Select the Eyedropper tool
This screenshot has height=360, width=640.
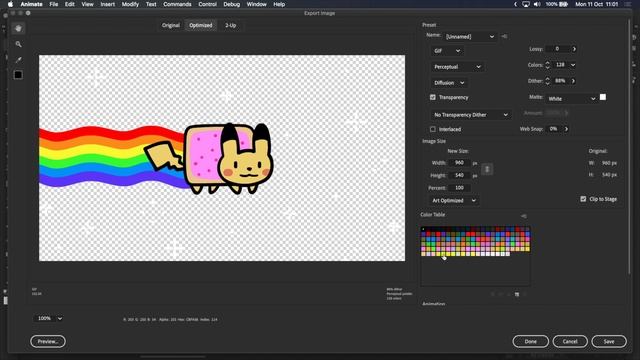18,60
